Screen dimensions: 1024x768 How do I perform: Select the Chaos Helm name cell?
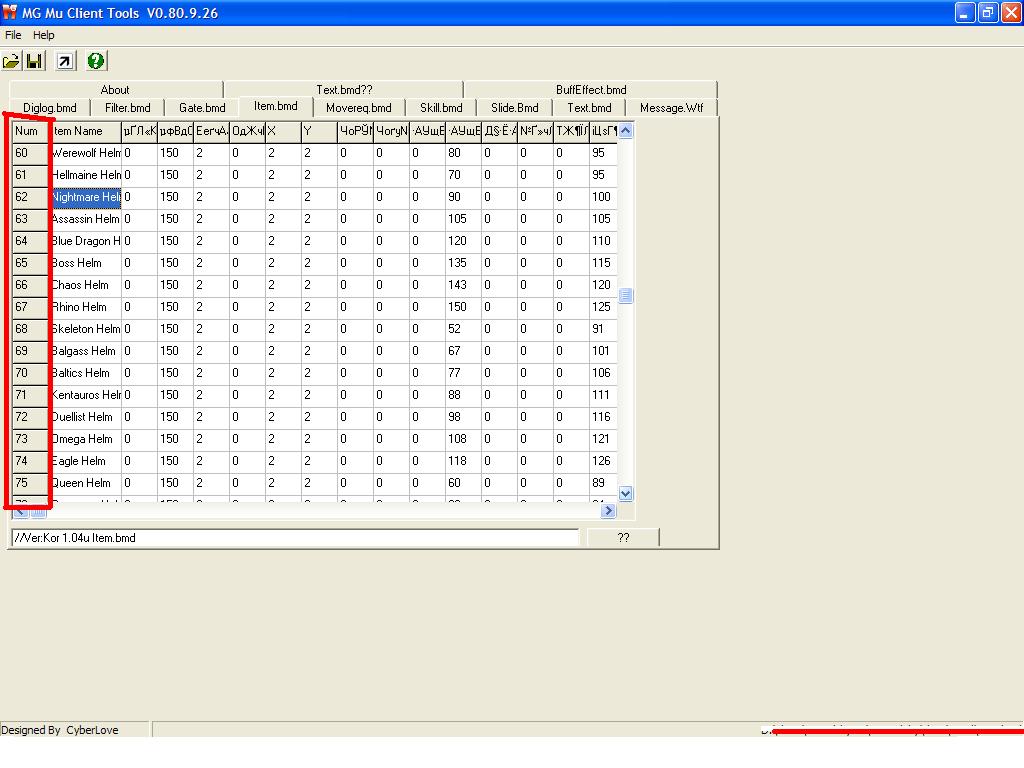pos(86,285)
